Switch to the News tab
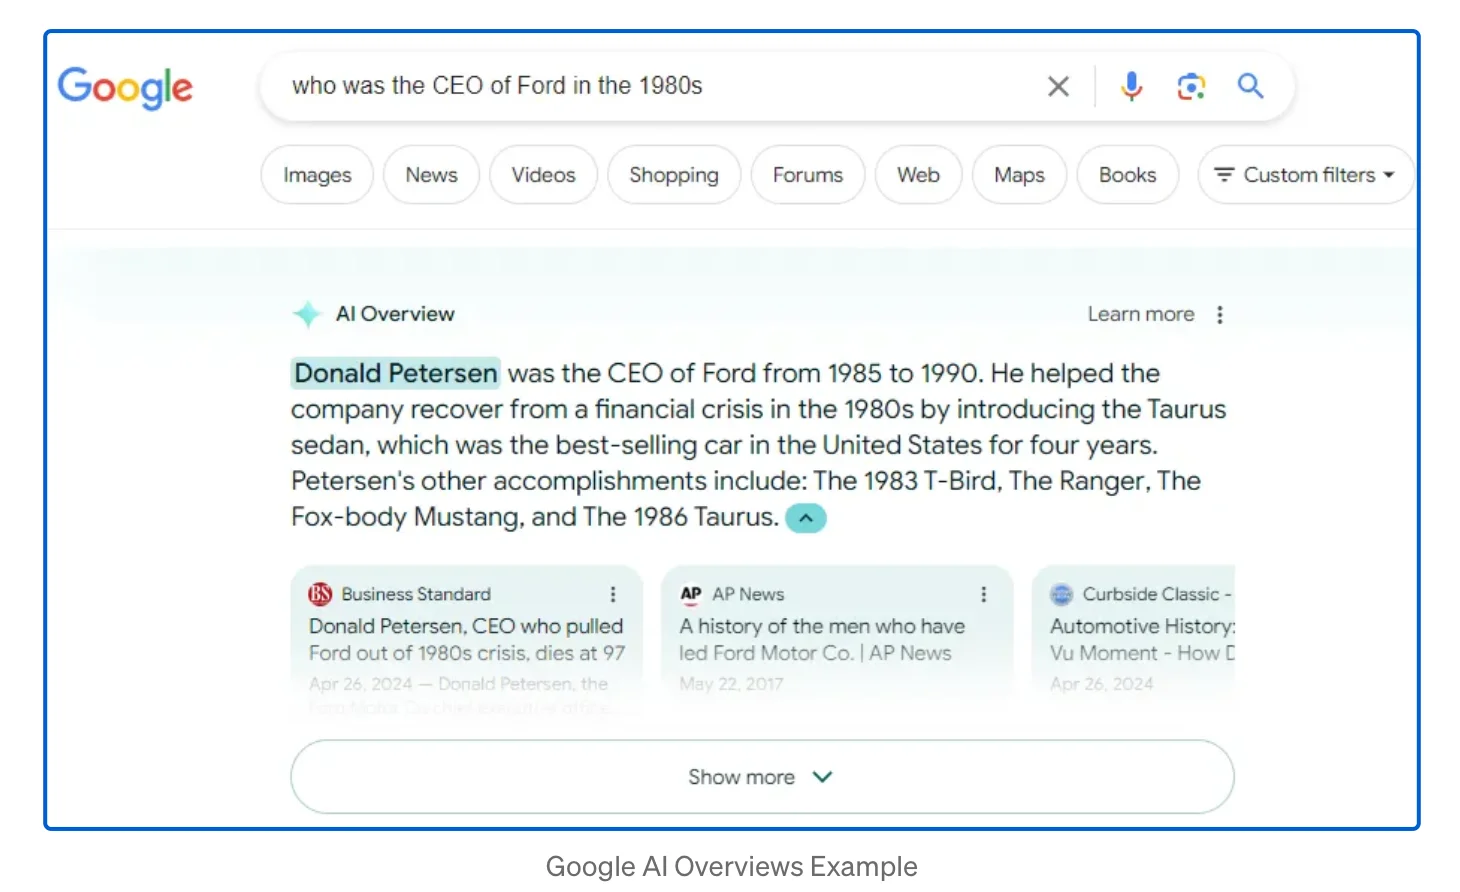Viewport: 1460px width, 892px height. [x=431, y=174]
